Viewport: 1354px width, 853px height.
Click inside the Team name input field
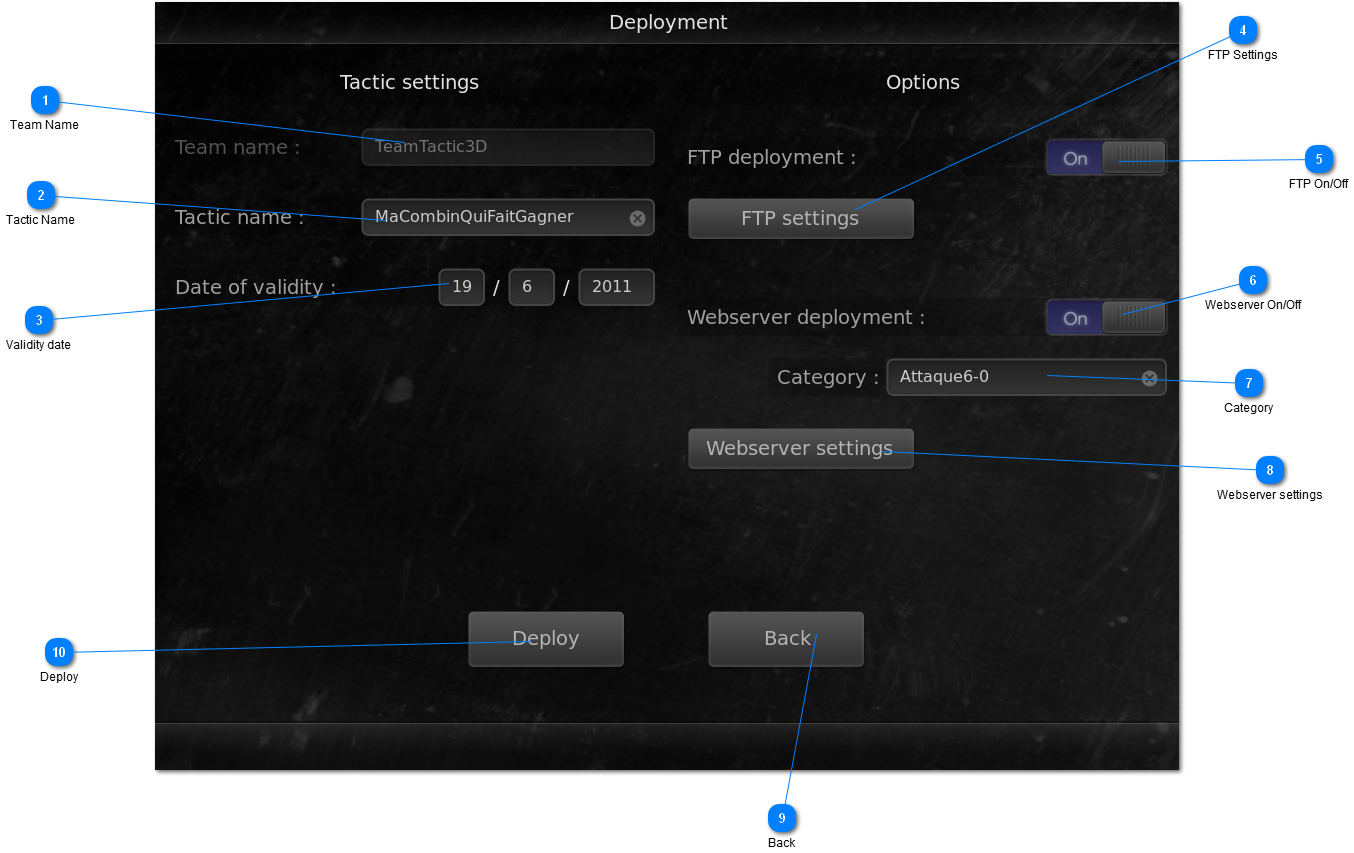pos(507,147)
